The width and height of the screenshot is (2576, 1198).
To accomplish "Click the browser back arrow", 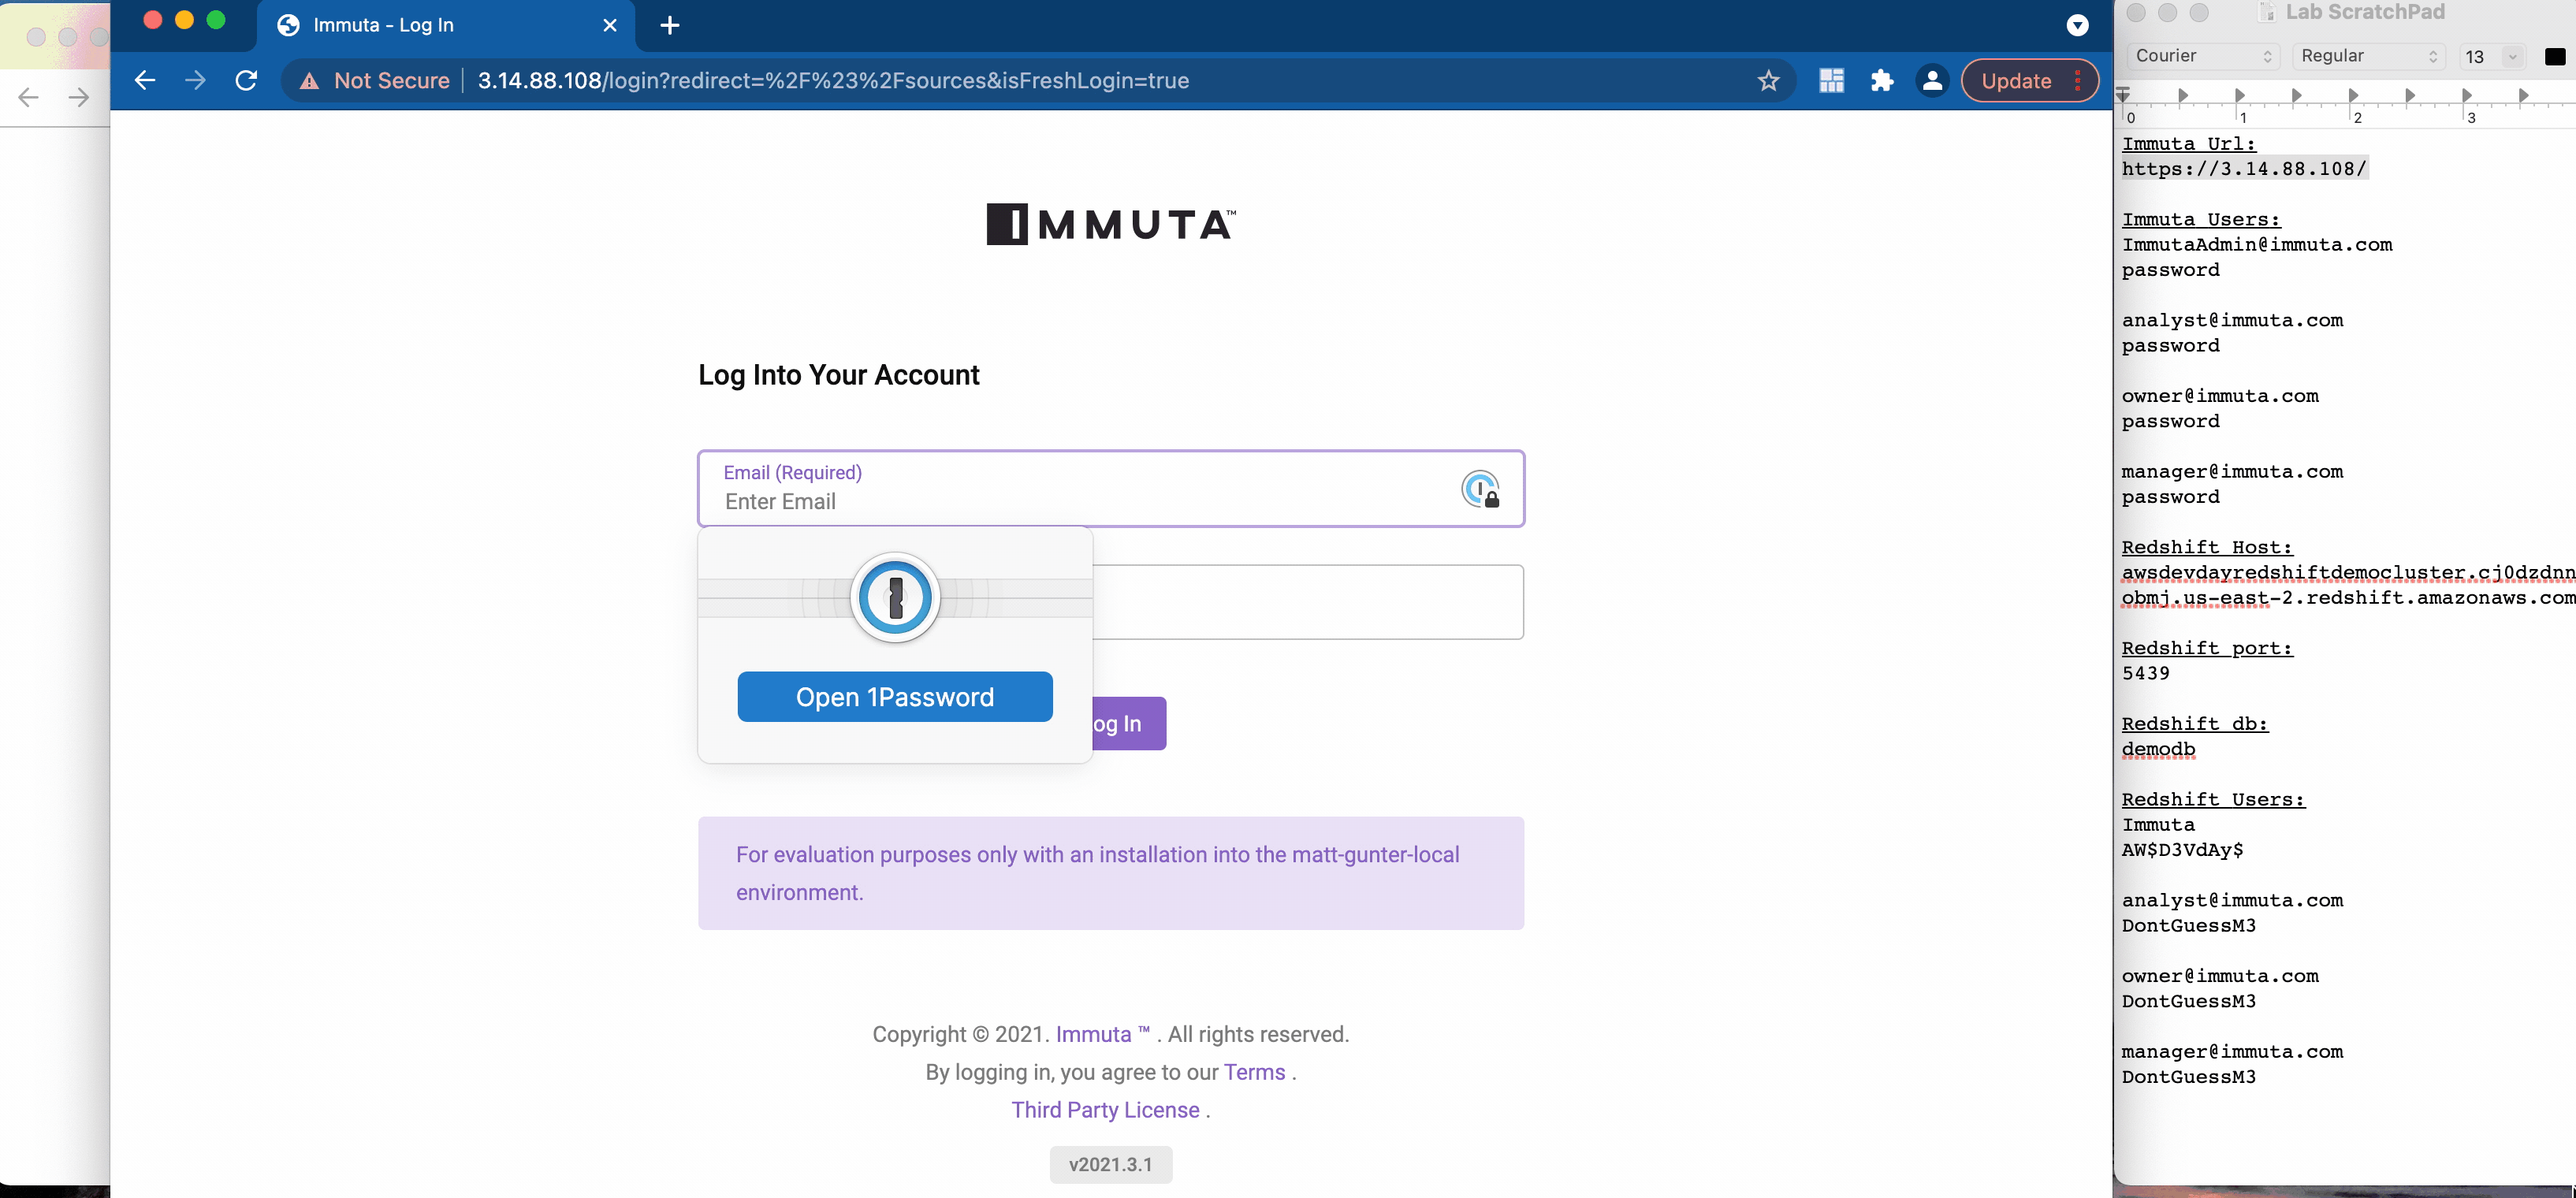I will click(x=145, y=81).
